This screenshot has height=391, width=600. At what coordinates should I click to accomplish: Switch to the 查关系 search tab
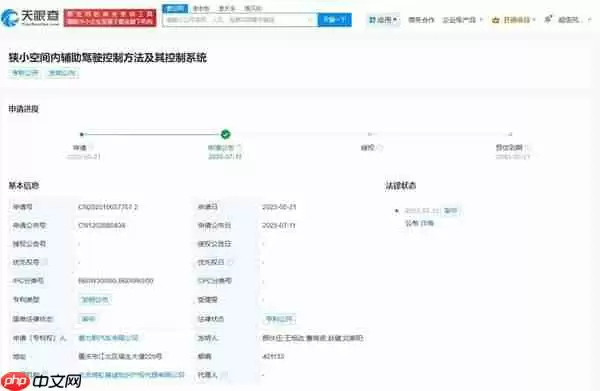click(x=227, y=8)
